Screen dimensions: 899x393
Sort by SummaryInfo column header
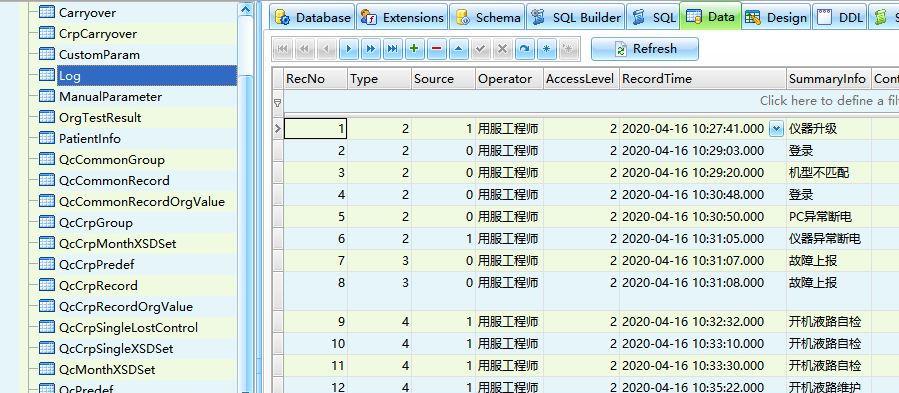click(x=828, y=79)
